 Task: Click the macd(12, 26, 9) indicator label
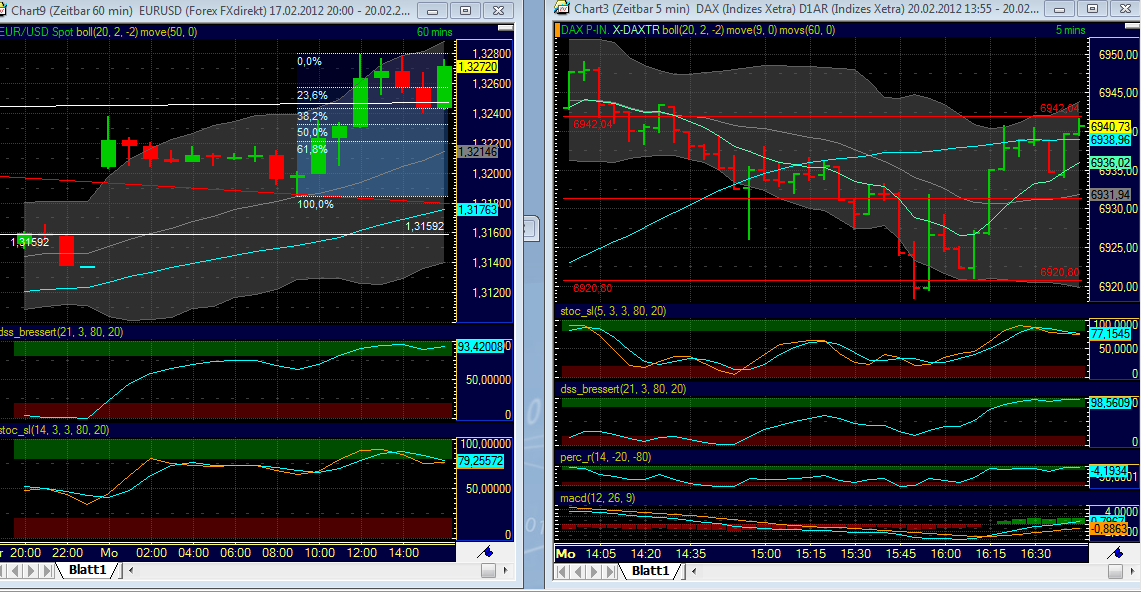click(x=600, y=495)
